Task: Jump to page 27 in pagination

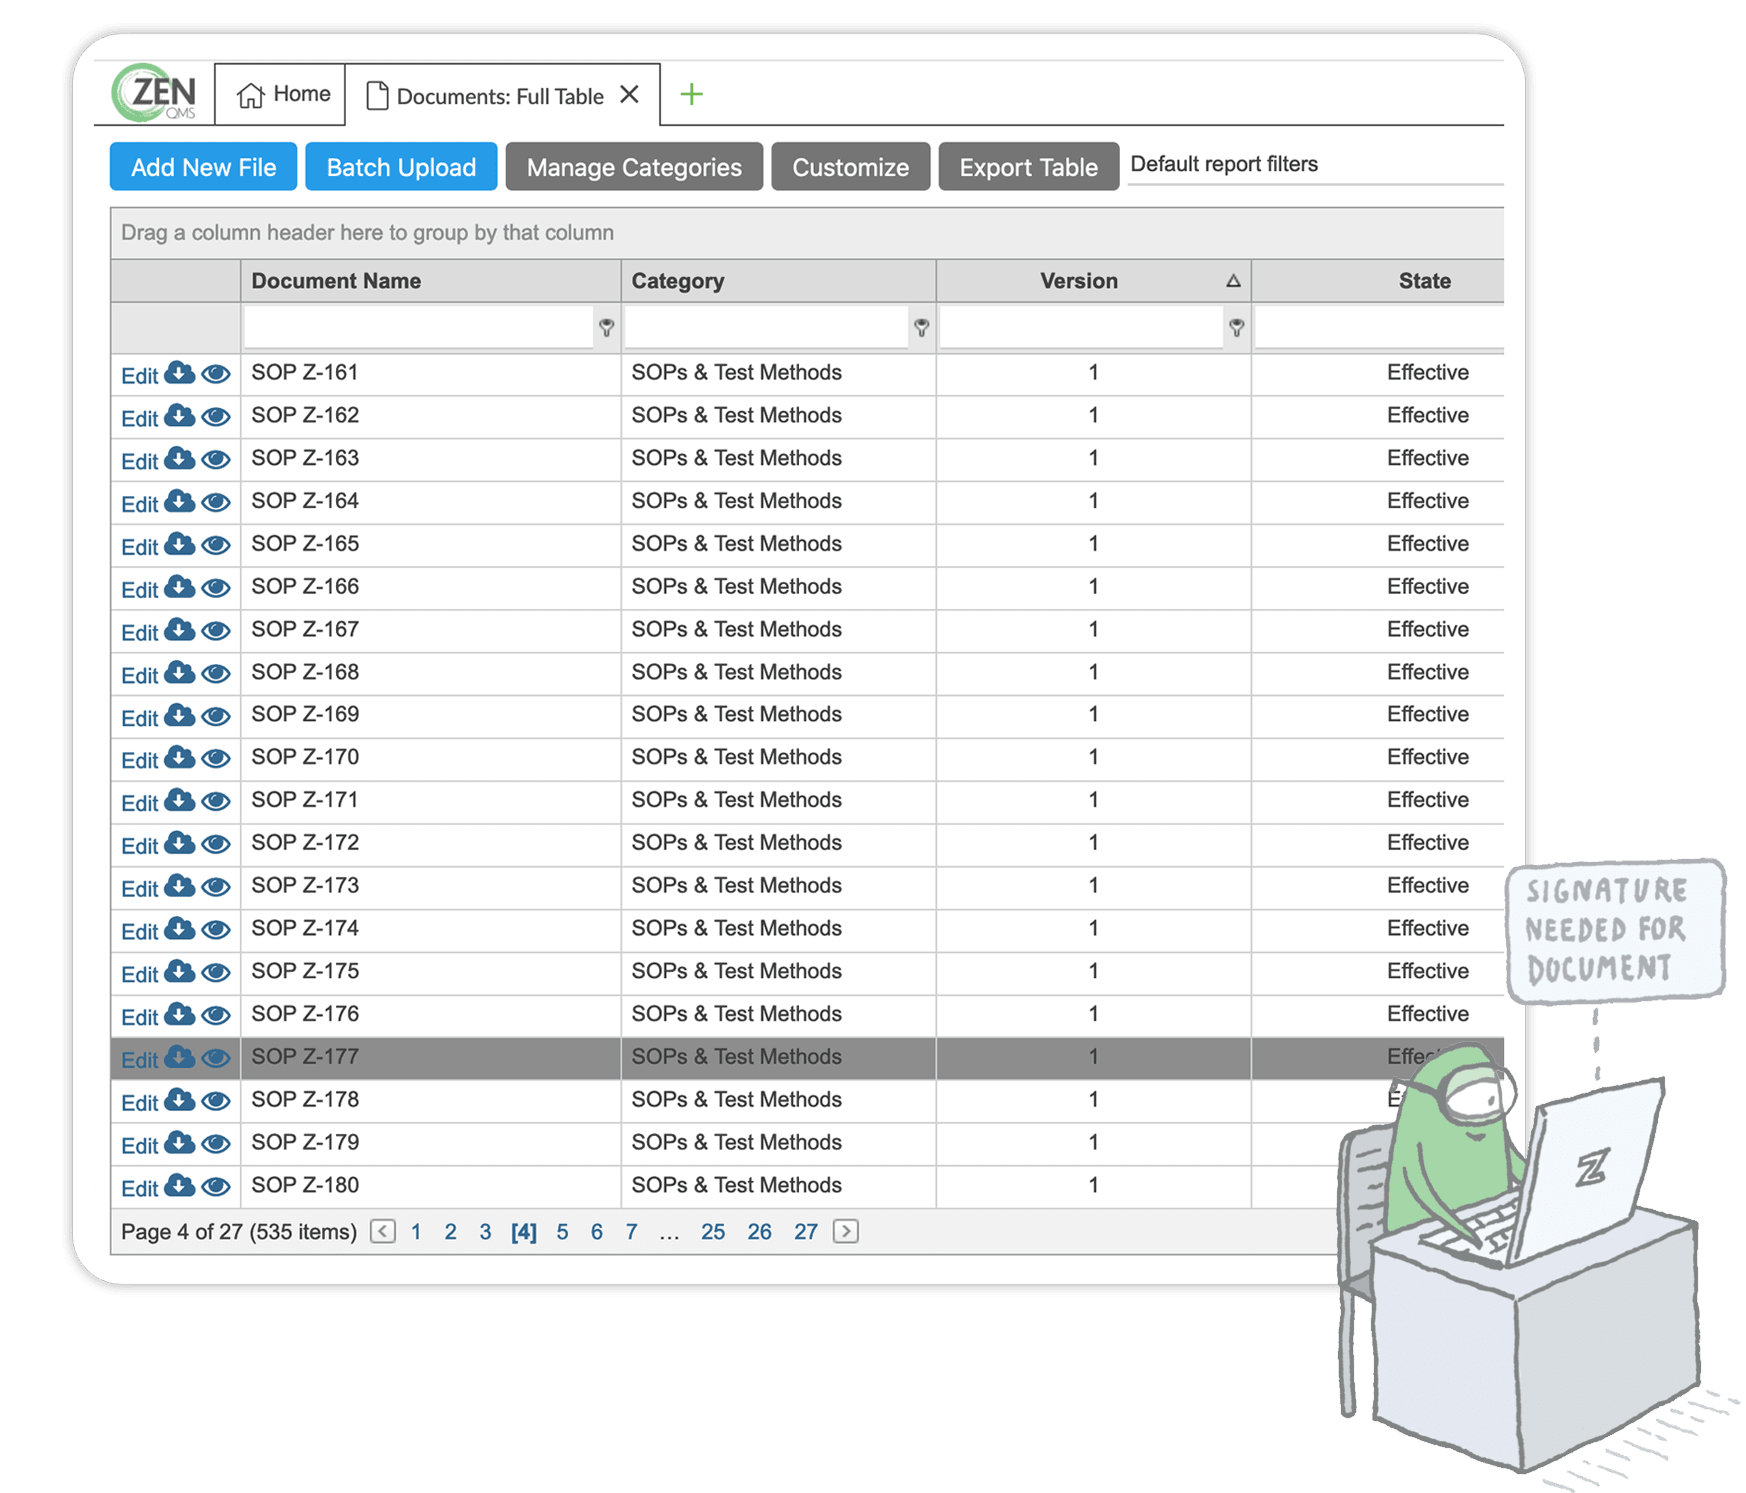Action: (805, 1232)
